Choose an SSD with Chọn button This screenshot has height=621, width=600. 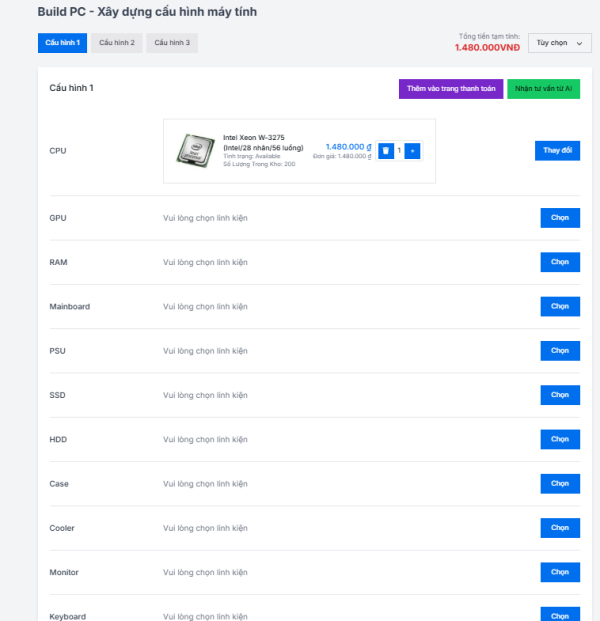(560, 395)
